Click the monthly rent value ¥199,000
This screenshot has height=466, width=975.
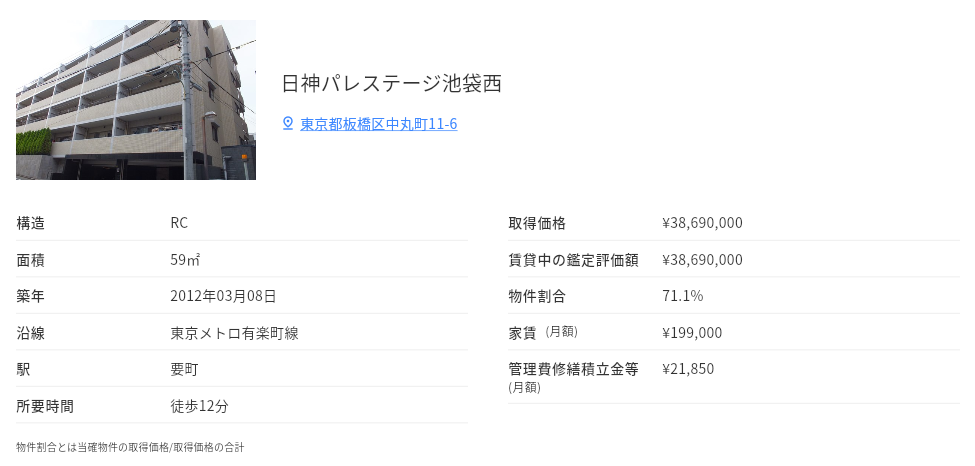point(692,332)
